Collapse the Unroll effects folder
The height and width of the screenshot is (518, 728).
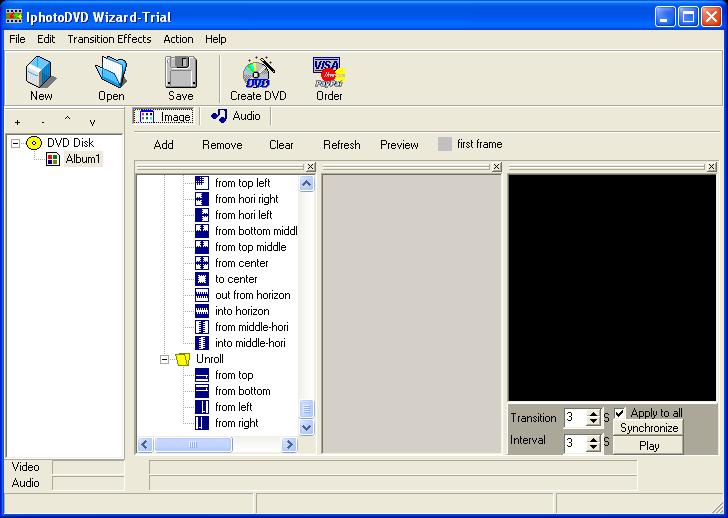(x=166, y=359)
